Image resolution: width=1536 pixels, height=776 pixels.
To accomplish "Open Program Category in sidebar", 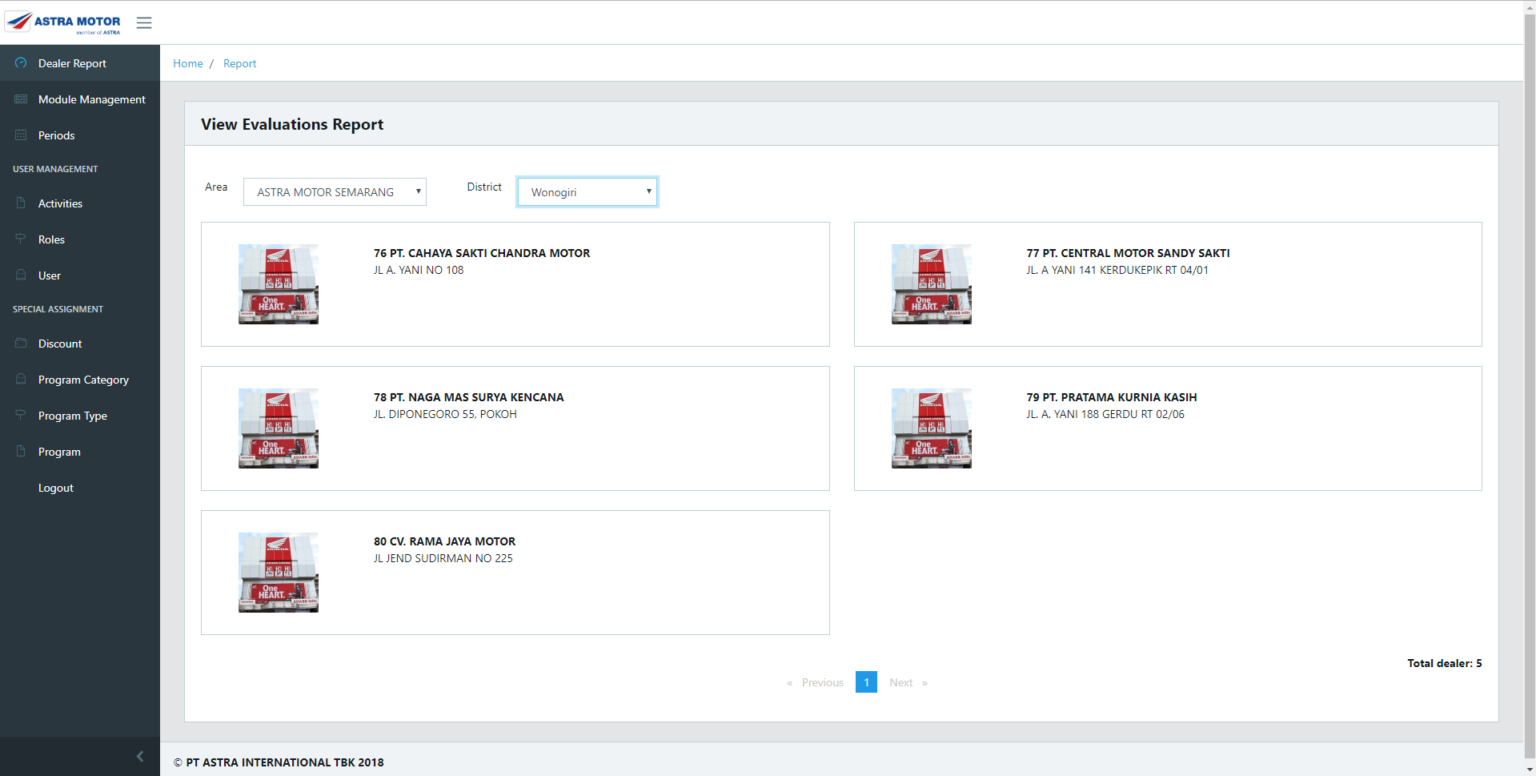I will [x=83, y=380].
